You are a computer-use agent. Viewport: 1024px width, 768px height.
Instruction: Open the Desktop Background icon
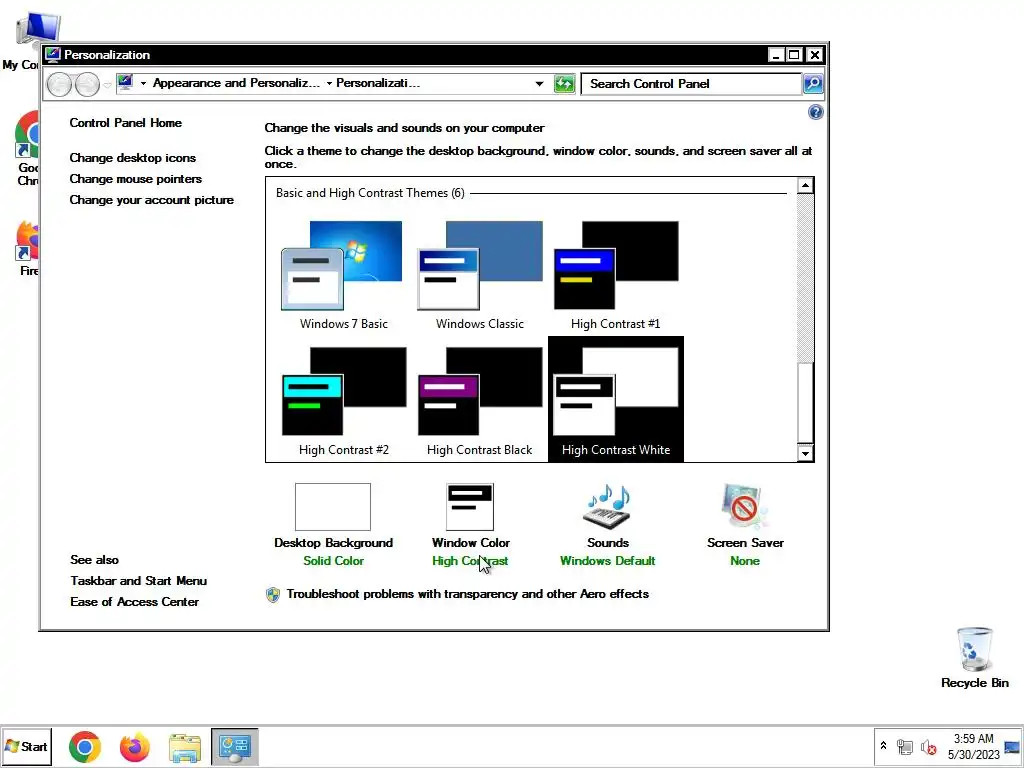[333, 507]
